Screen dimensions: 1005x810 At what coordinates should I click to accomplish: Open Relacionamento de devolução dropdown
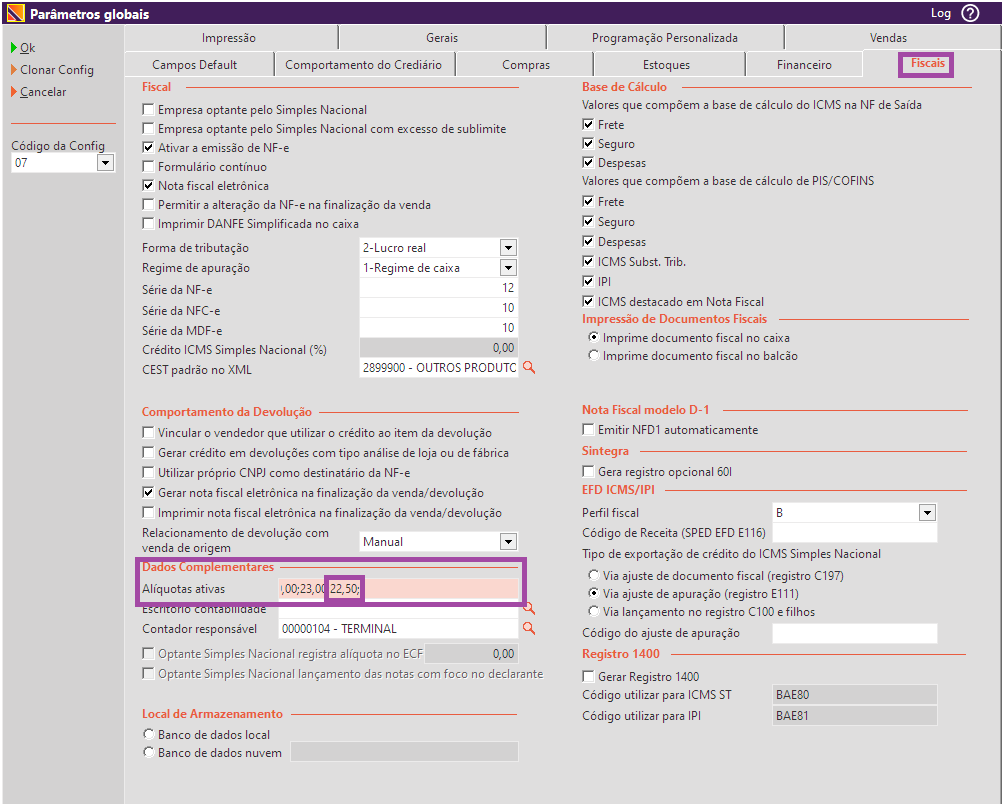[x=508, y=541]
